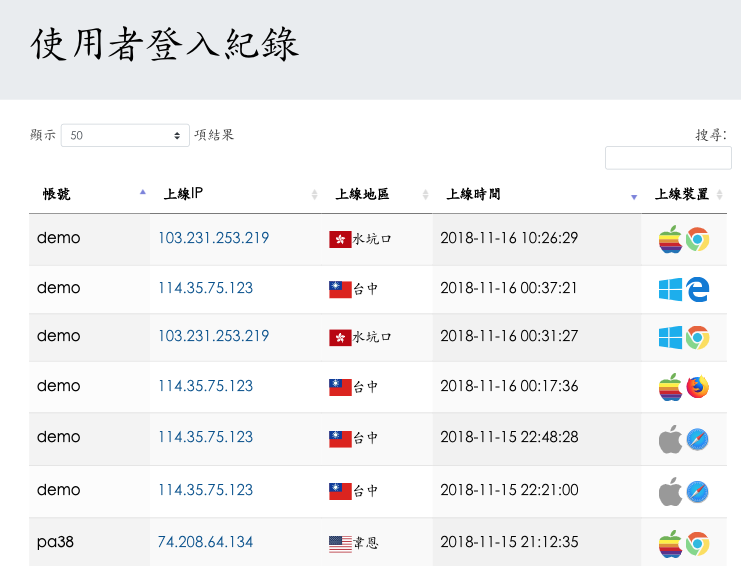Open the results-per-page dropdown showing 50
Screen dimensions: 741x566
125,135
